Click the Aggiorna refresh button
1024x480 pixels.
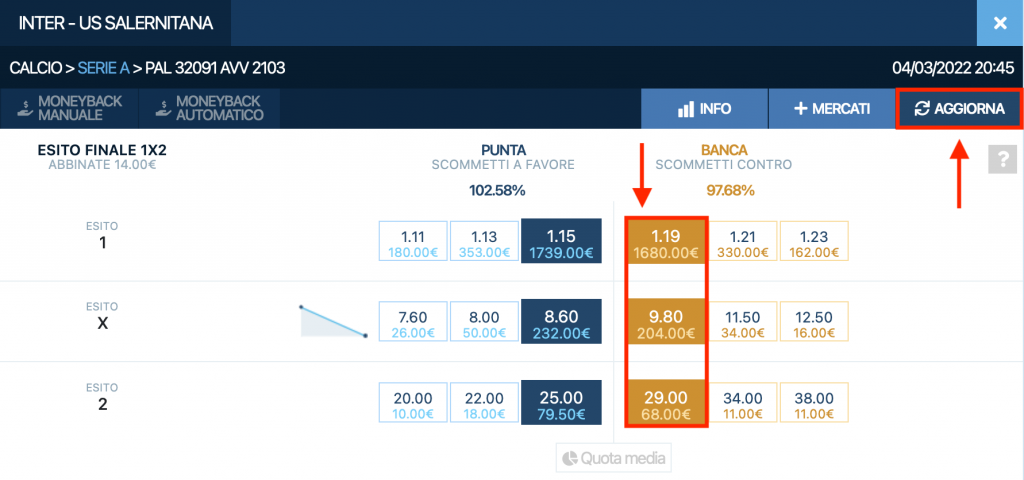[x=958, y=109]
